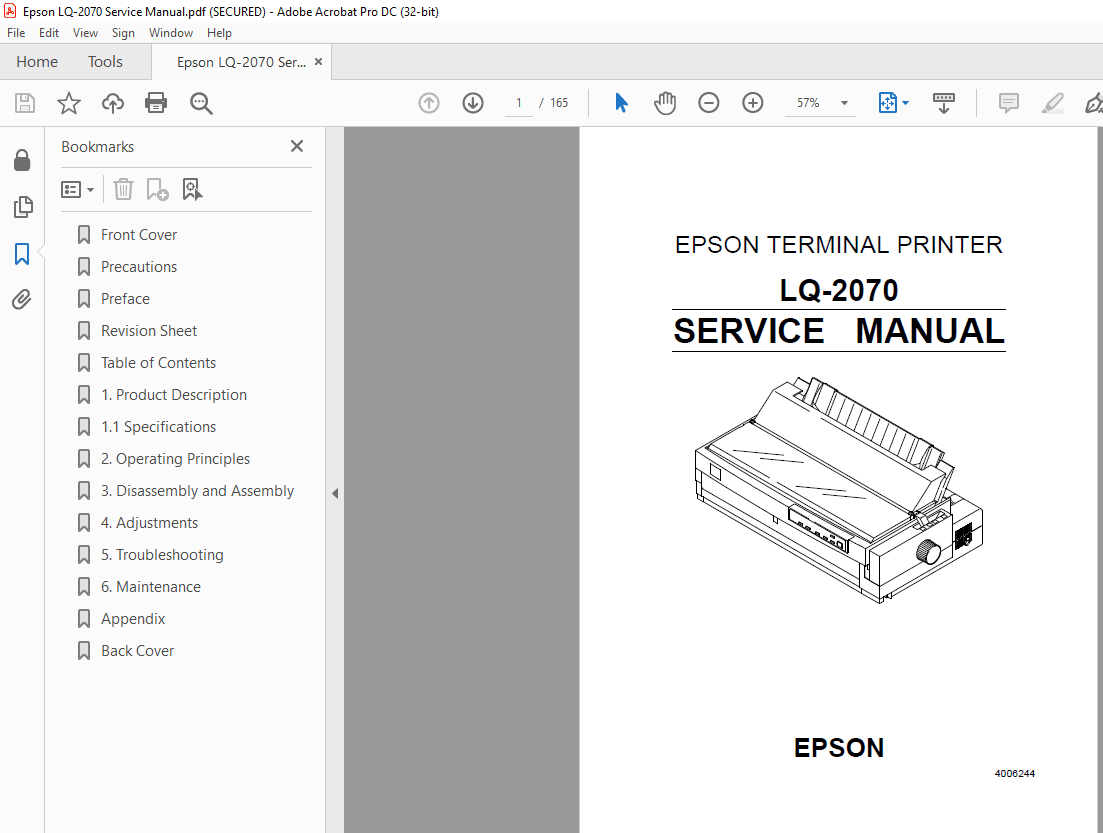Switch to the Tools tab

105,61
